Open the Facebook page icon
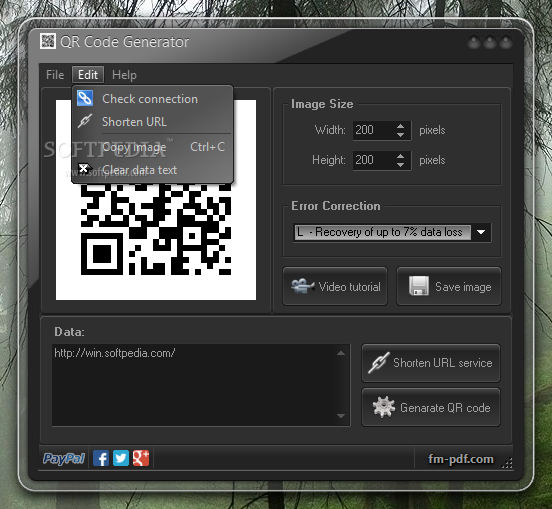This screenshot has height=509, width=552. click(x=101, y=458)
